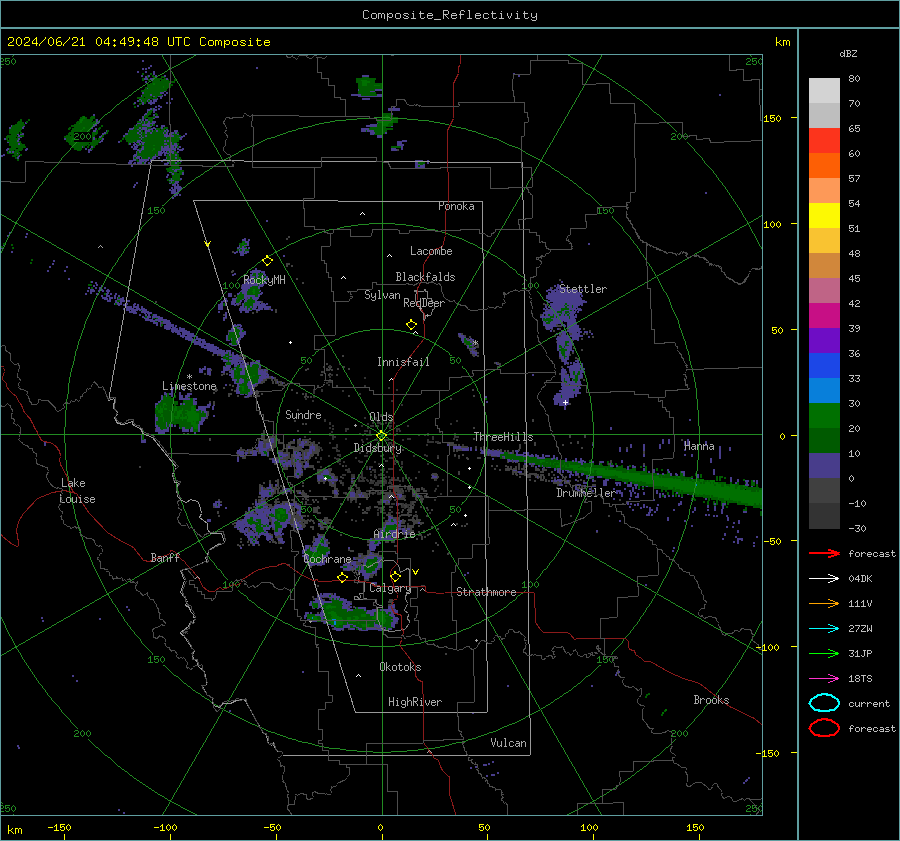This screenshot has width=900, height=841.
Task: Click the Drumheller label
Action: [x=585, y=493]
